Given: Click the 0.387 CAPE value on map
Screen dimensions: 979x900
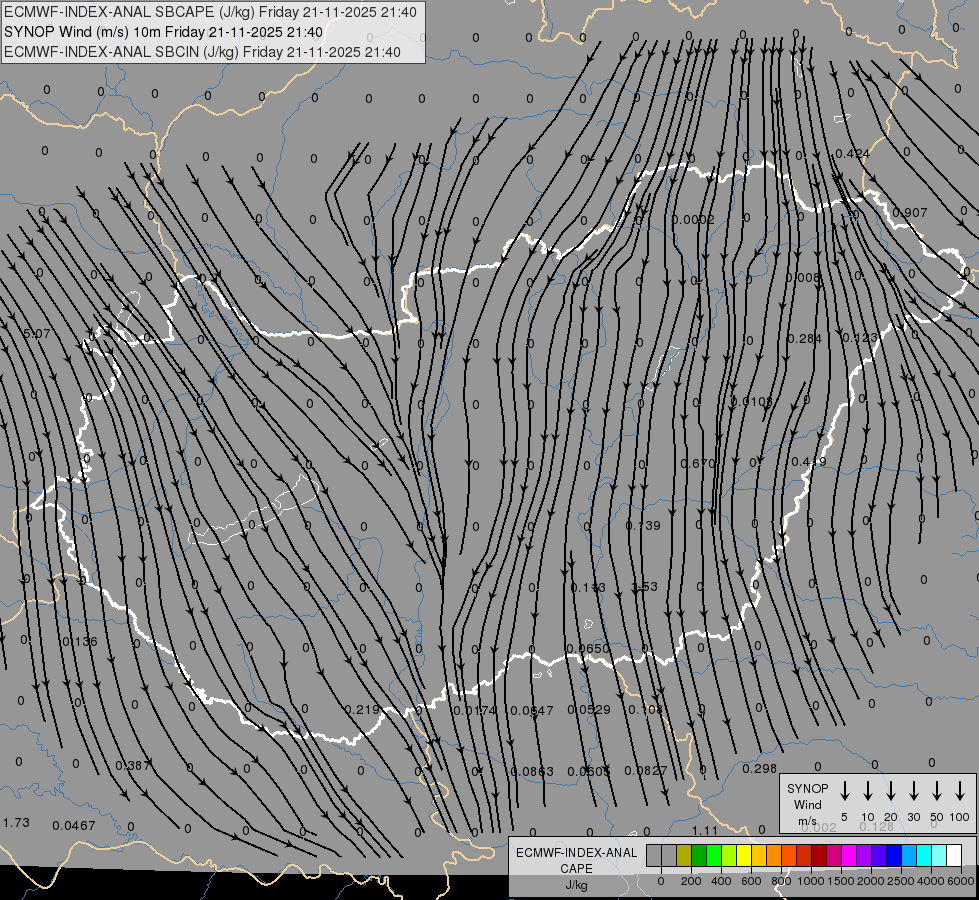Looking at the screenshot, I should tap(132, 766).
